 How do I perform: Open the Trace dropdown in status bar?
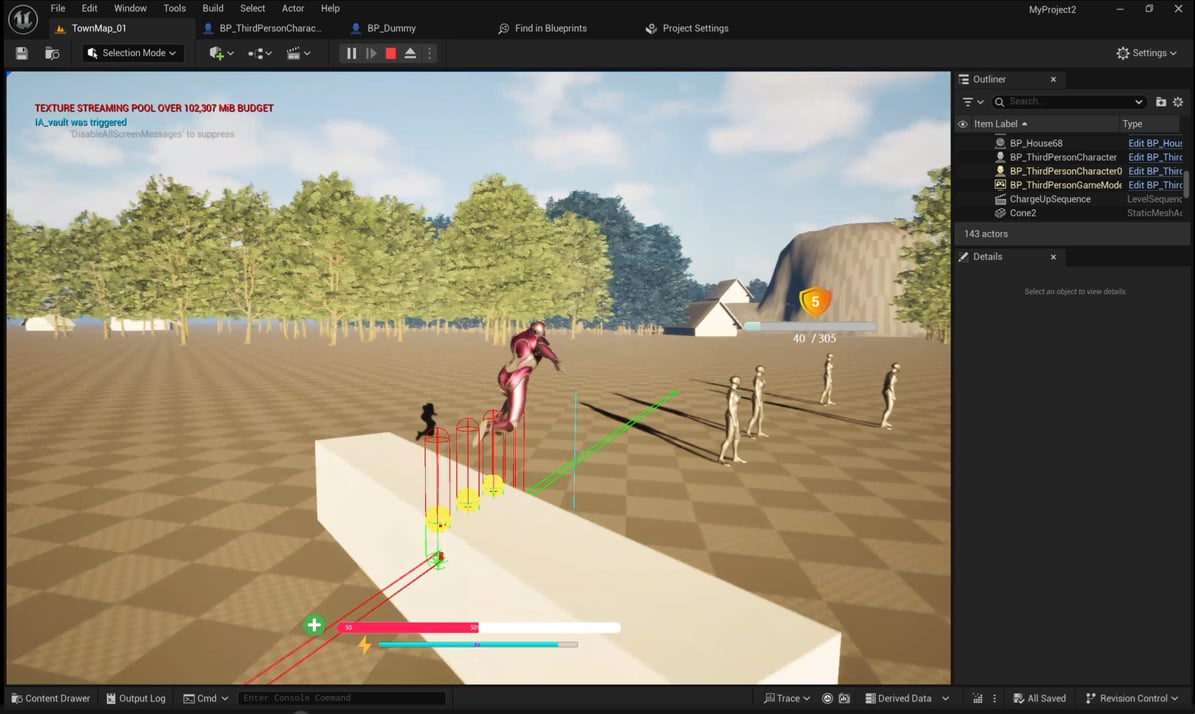[787, 698]
